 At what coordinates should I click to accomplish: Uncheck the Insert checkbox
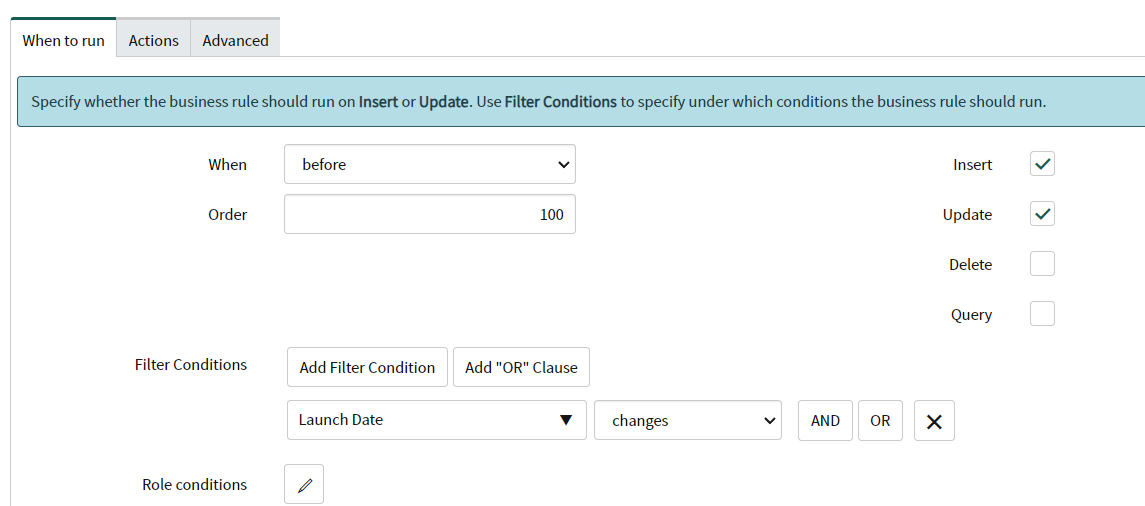[1042, 165]
